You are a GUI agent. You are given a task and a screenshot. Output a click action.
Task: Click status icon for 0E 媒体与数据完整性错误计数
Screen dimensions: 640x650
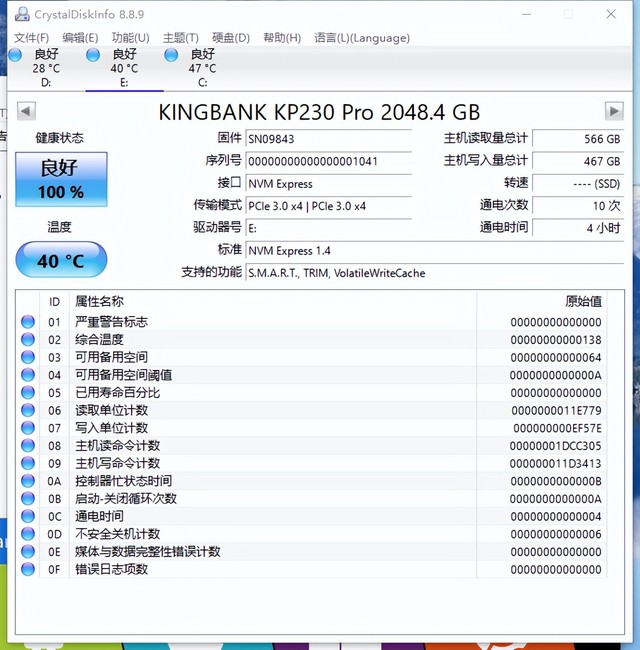28,551
